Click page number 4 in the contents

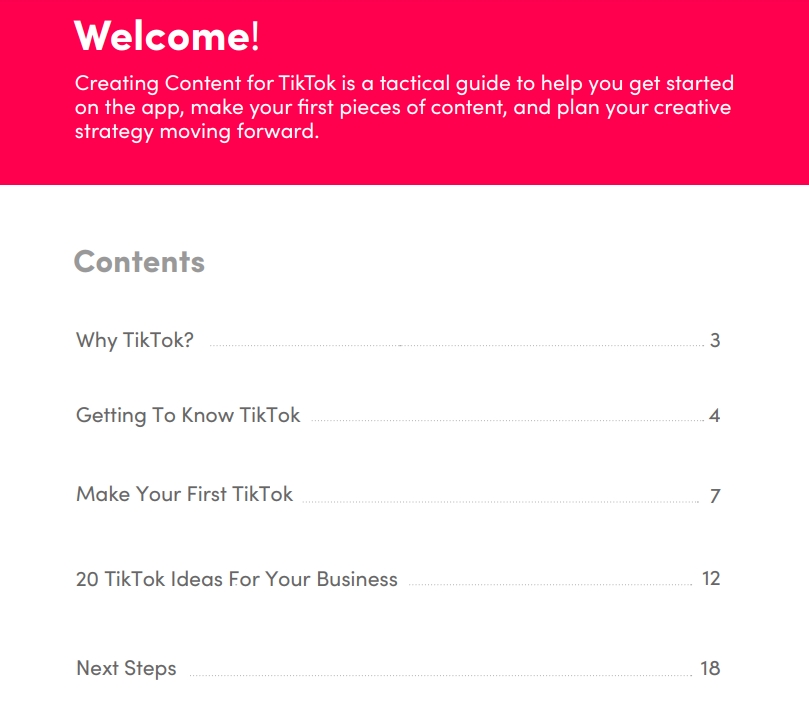click(715, 416)
